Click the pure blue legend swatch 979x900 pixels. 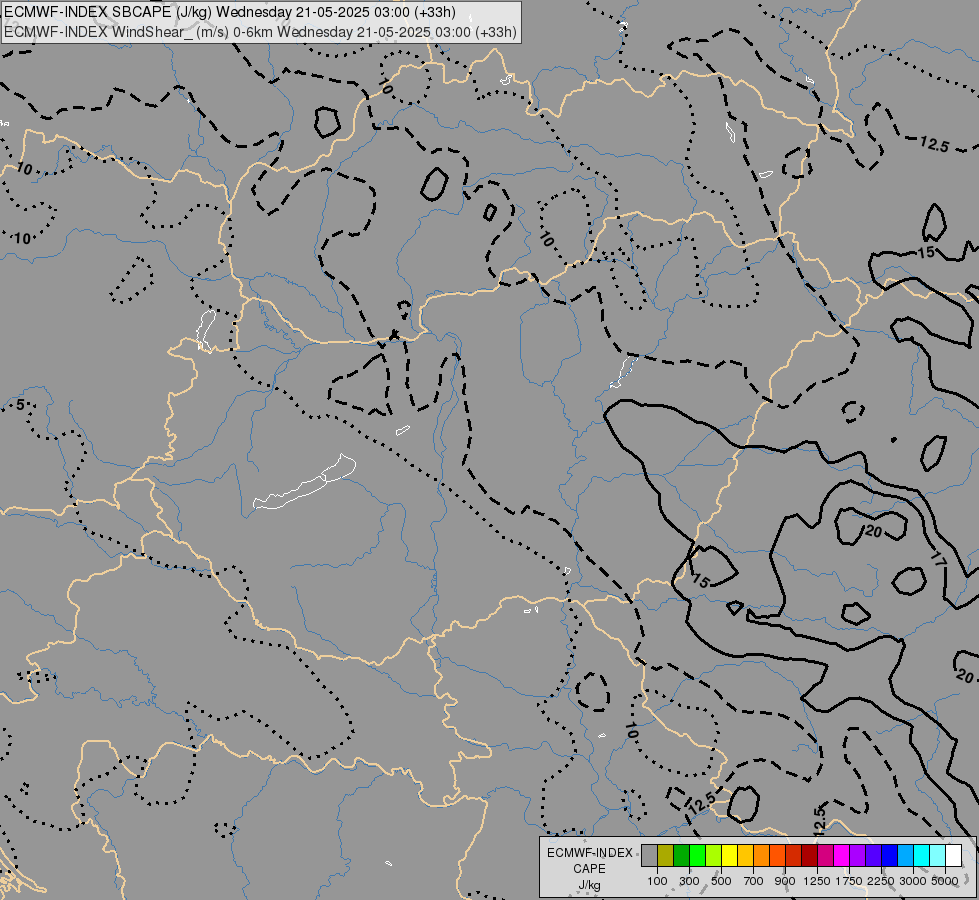890,855
